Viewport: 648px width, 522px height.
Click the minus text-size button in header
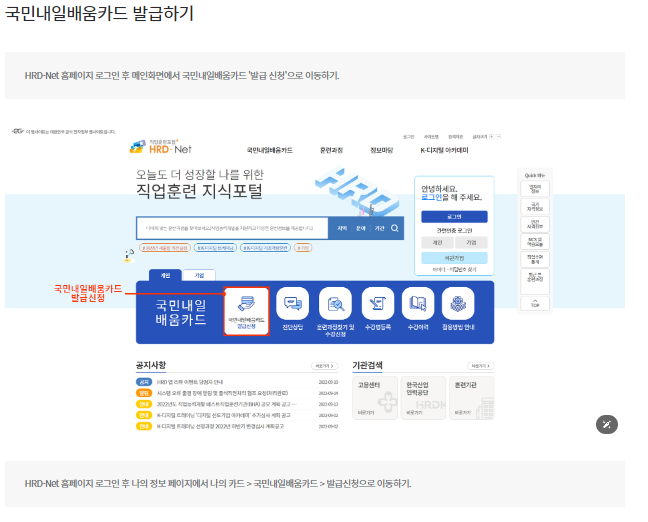tap(498, 136)
